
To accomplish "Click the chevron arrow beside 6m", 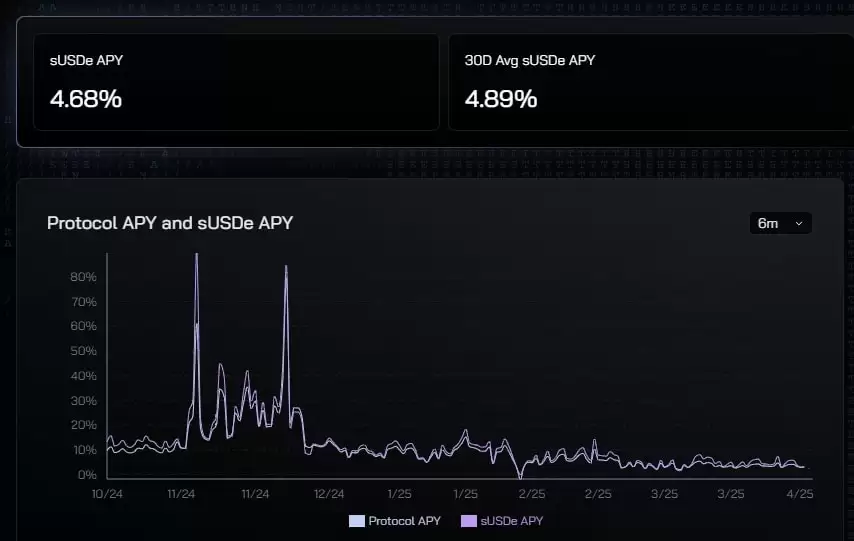I will [798, 224].
